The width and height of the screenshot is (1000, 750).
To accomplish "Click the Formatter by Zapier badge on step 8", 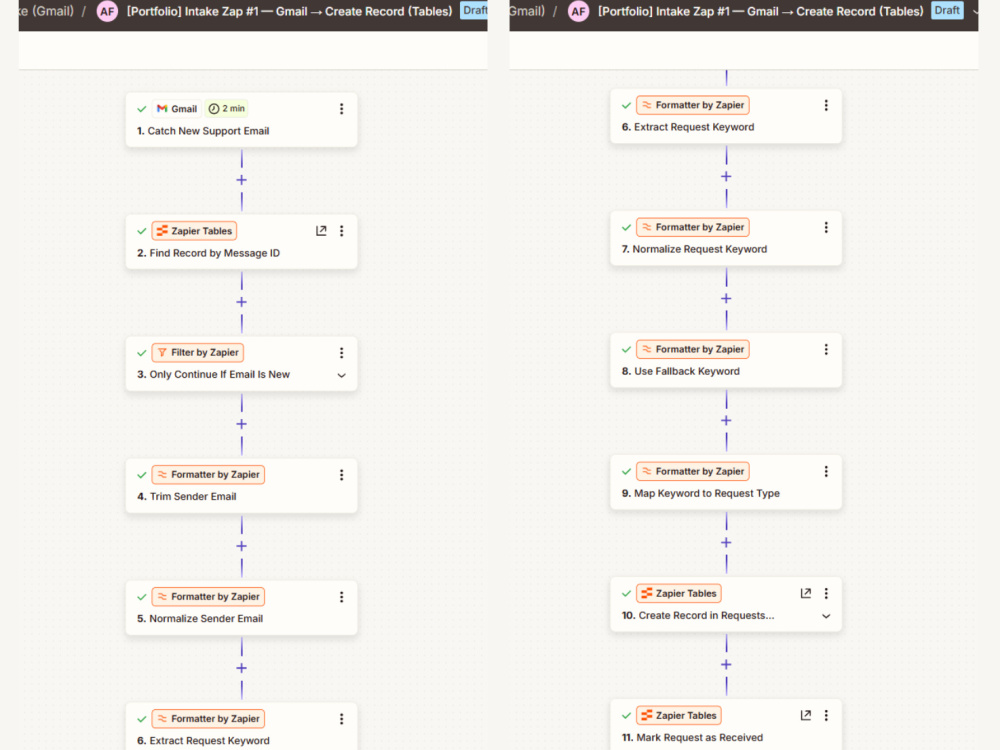I will (x=693, y=349).
